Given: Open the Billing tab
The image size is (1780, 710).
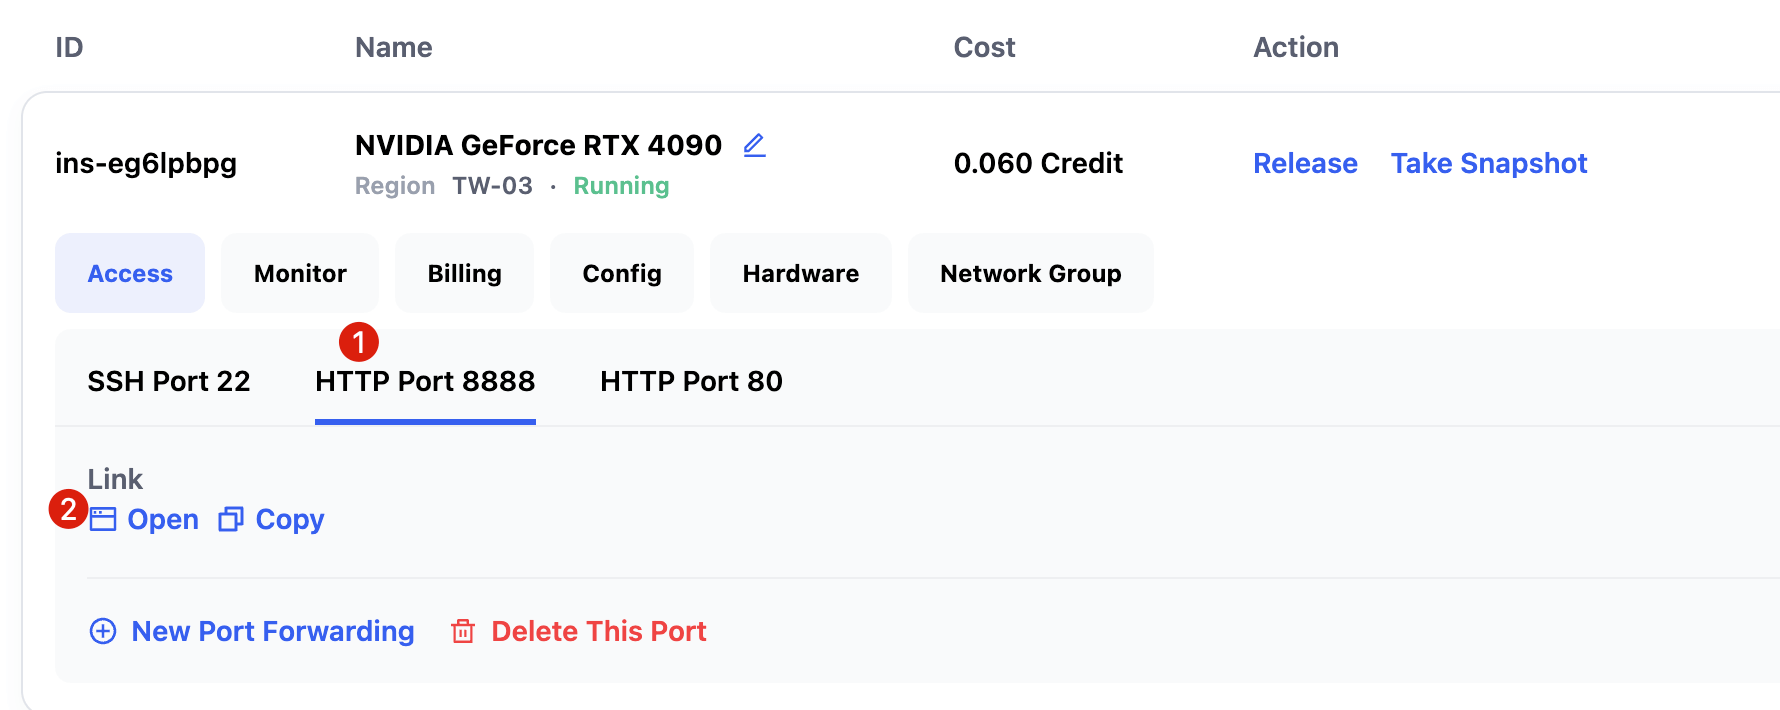Looking at the screenshot, I should tap(464, 273).
